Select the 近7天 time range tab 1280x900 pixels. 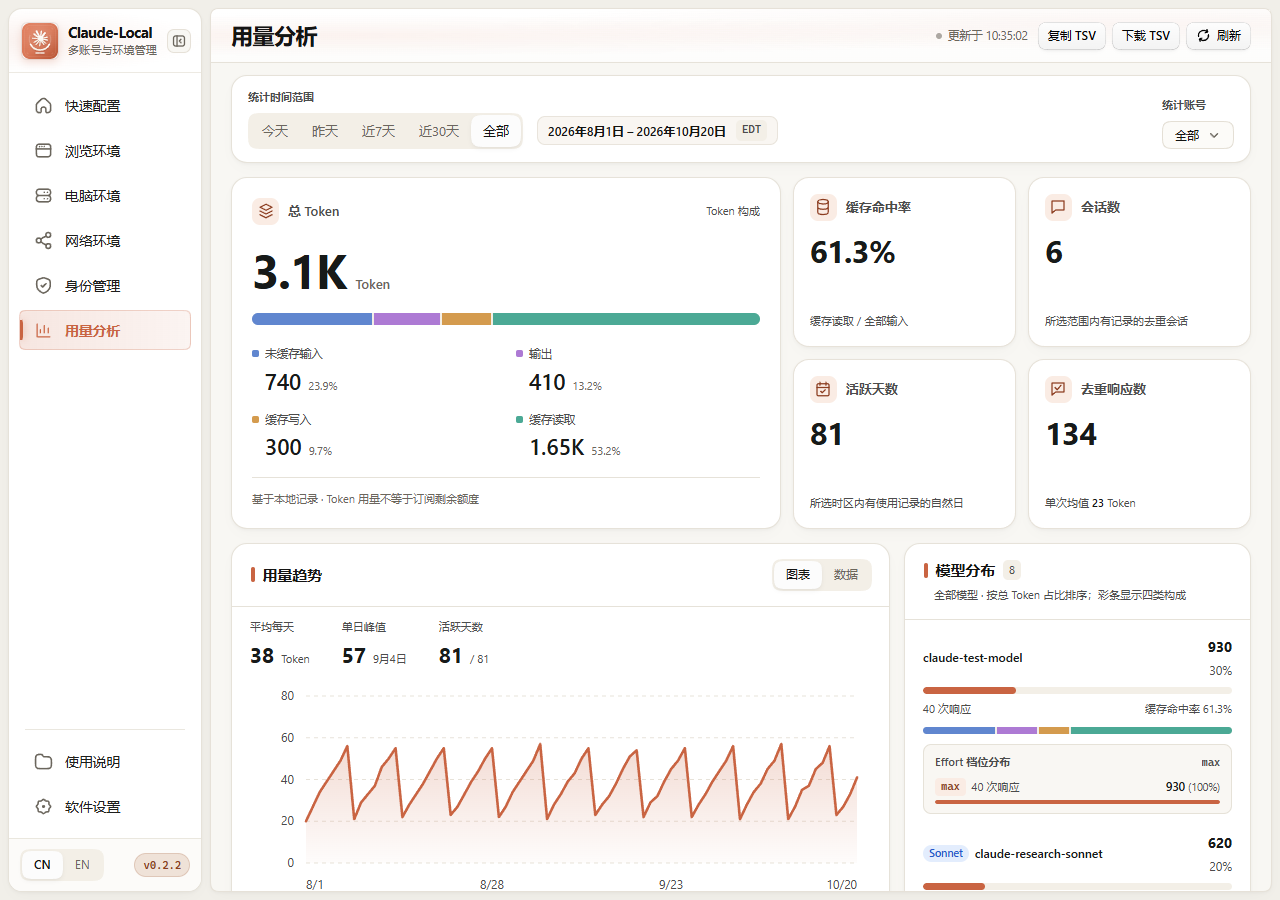pos(379,131)
